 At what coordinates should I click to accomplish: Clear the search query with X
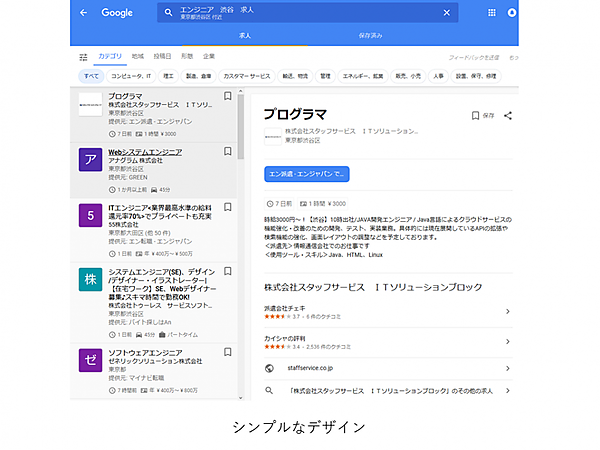tap(447, 13)
